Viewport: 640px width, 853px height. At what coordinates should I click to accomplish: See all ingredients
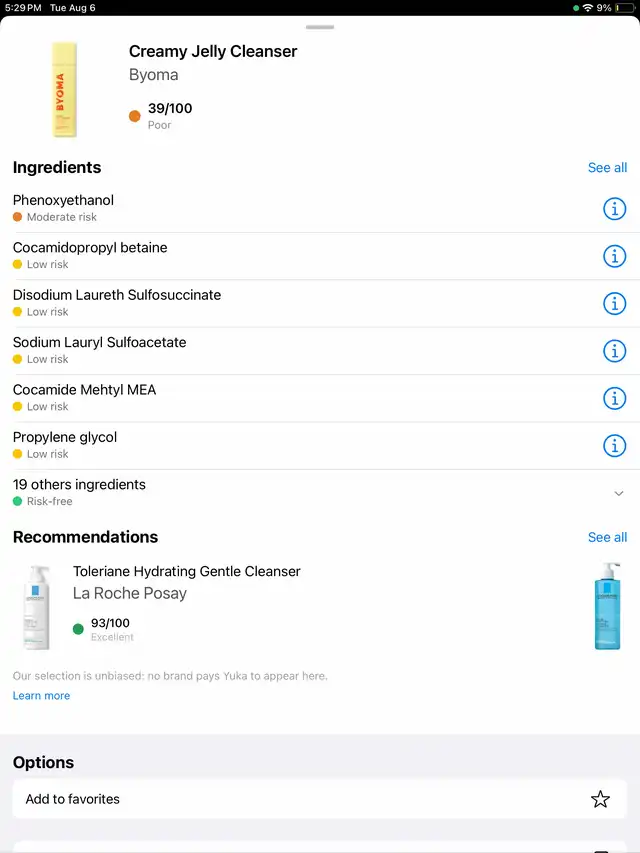tap(607, 168)
